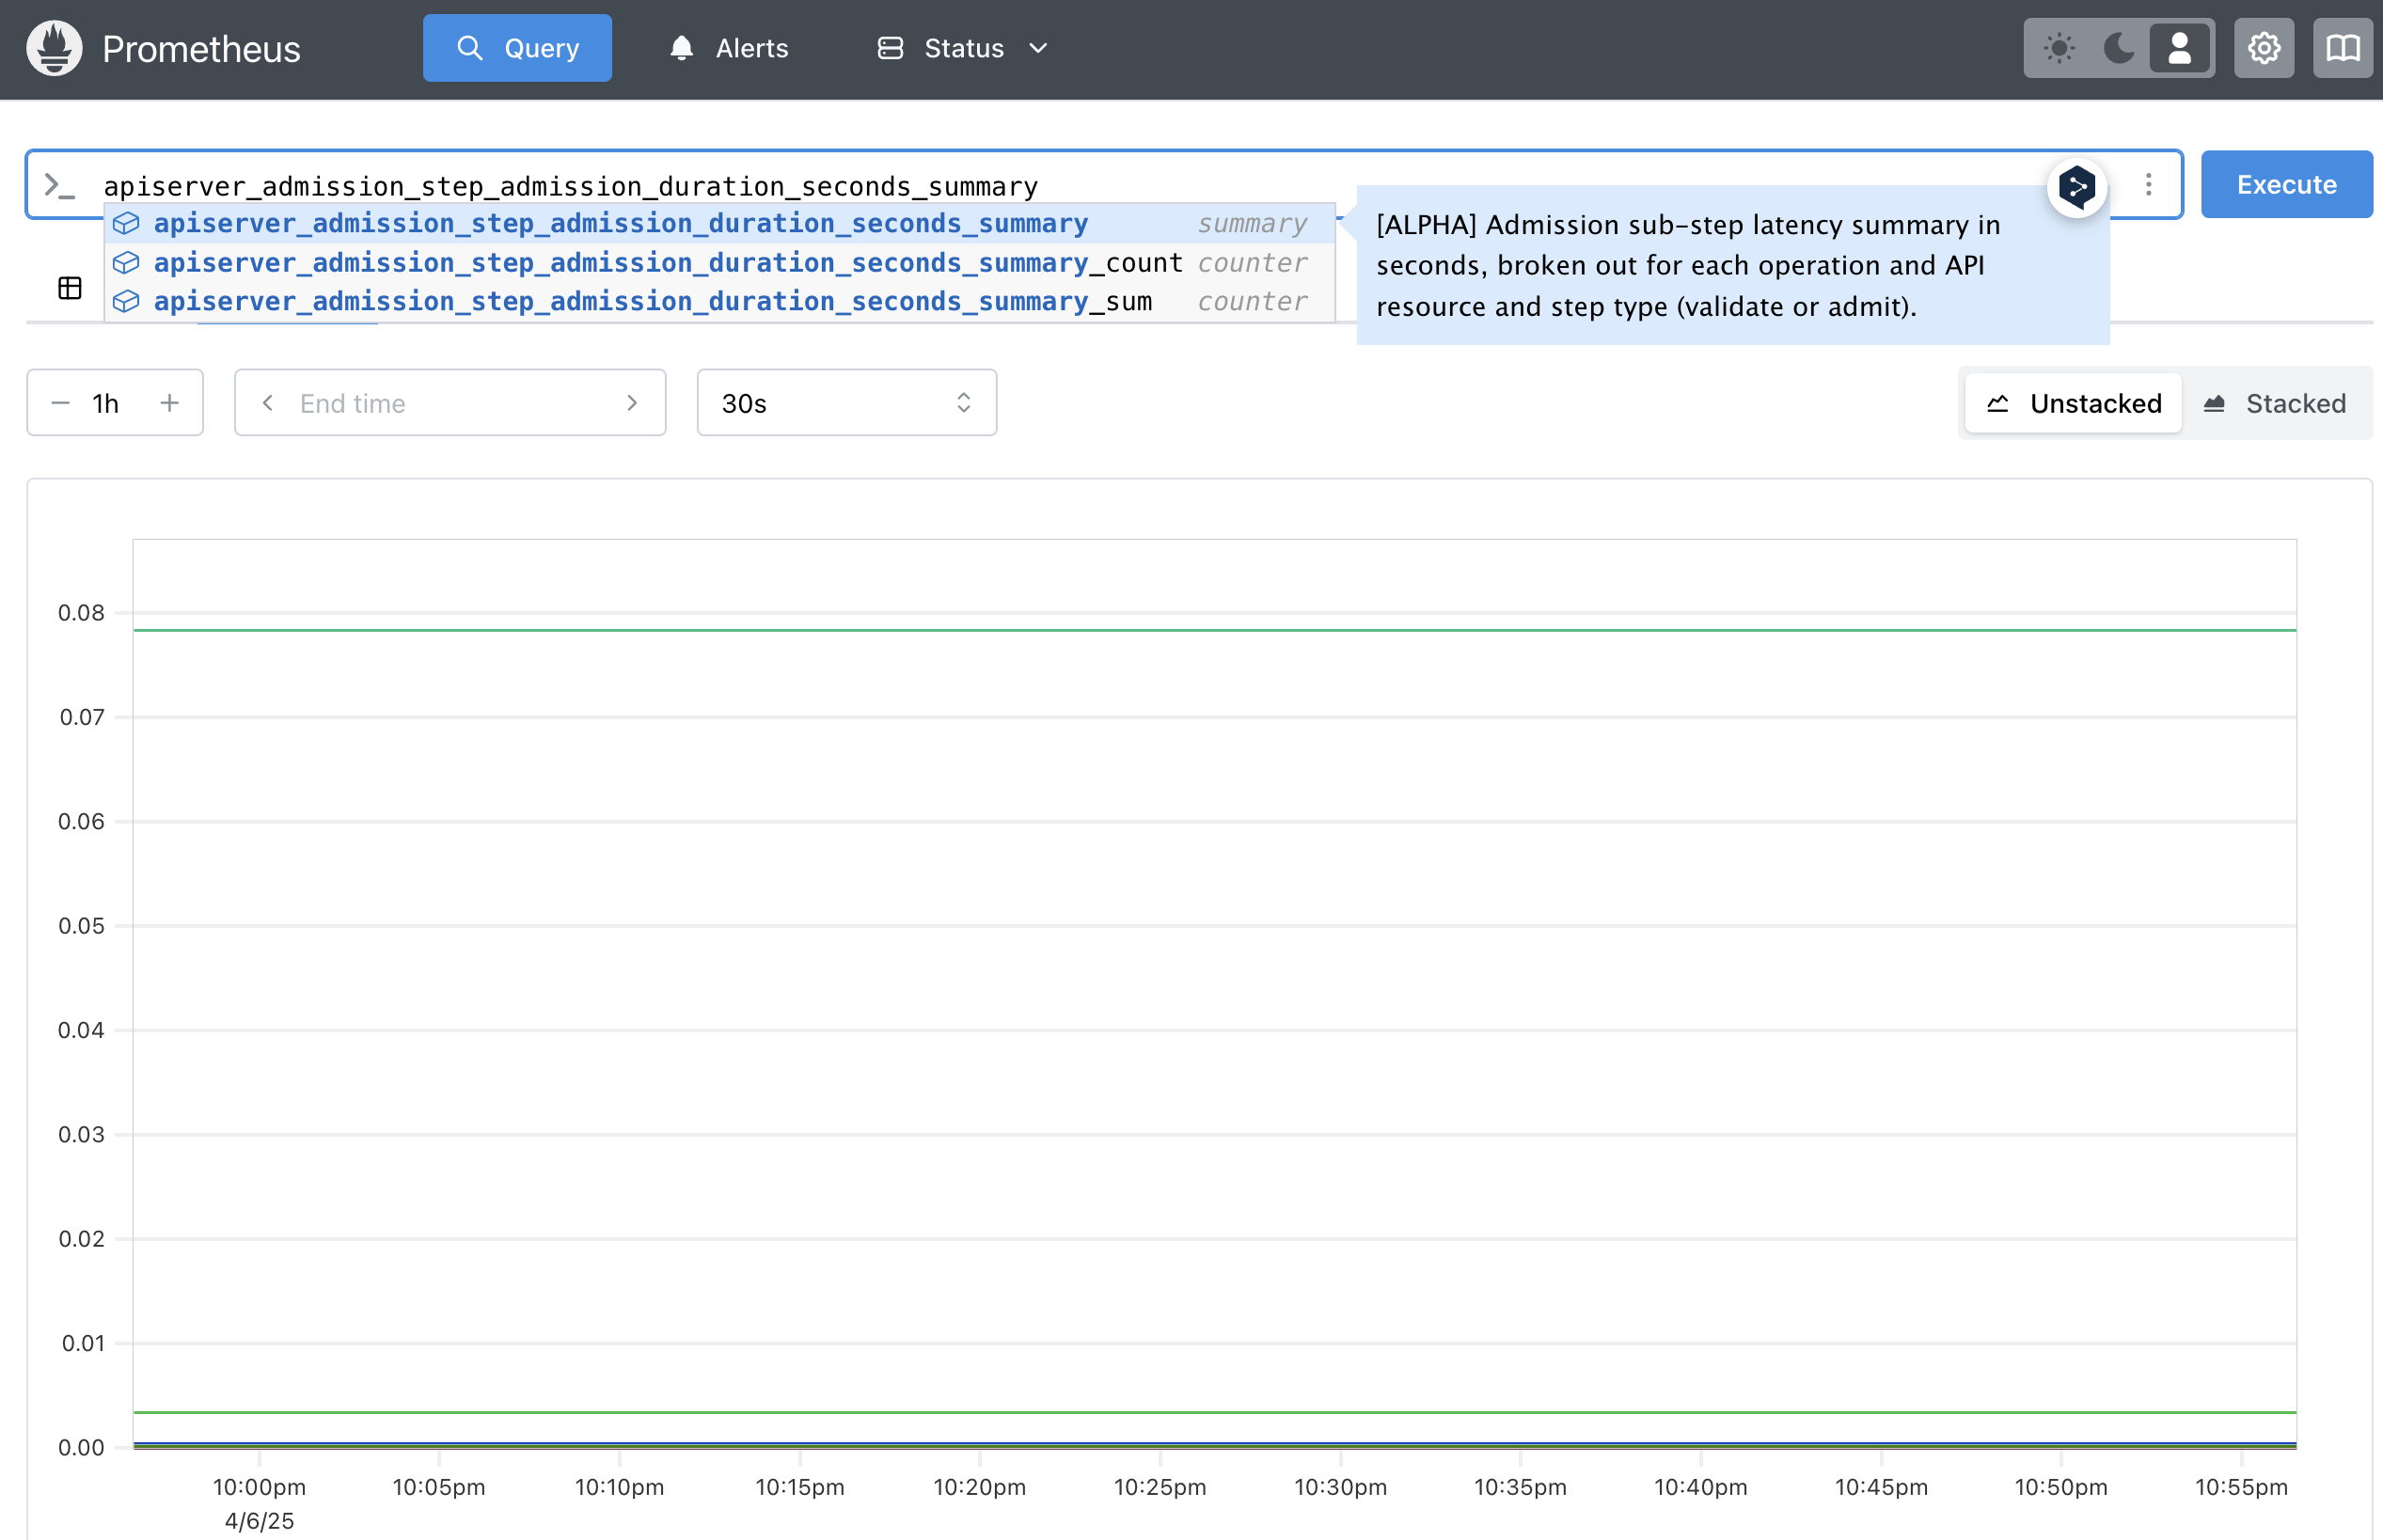Go to next end time arrow
The height and width of the screenshot is (1540, 2383).
point(632,403)
